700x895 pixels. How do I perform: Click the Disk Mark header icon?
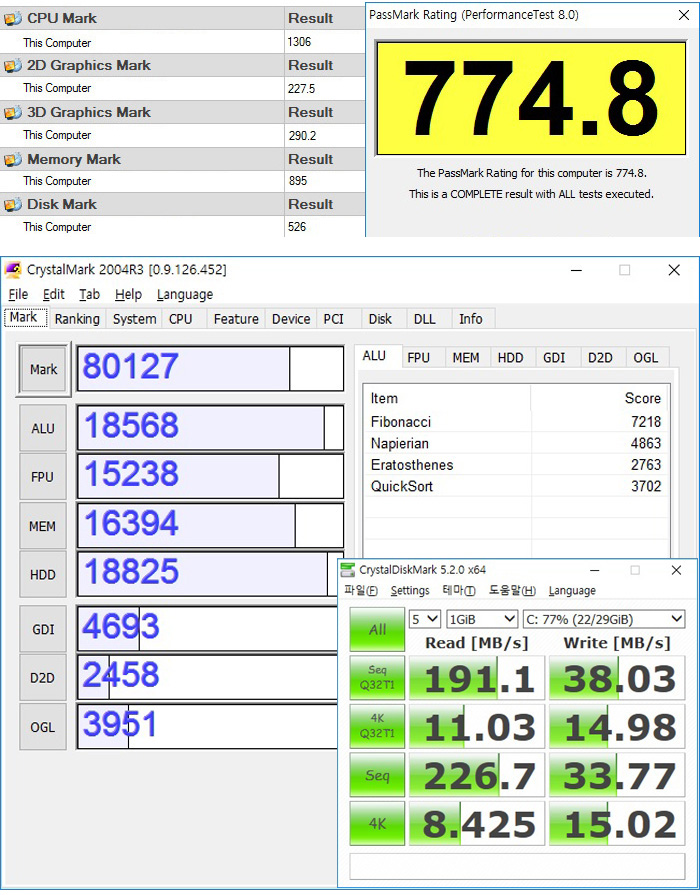coord(13,204)
